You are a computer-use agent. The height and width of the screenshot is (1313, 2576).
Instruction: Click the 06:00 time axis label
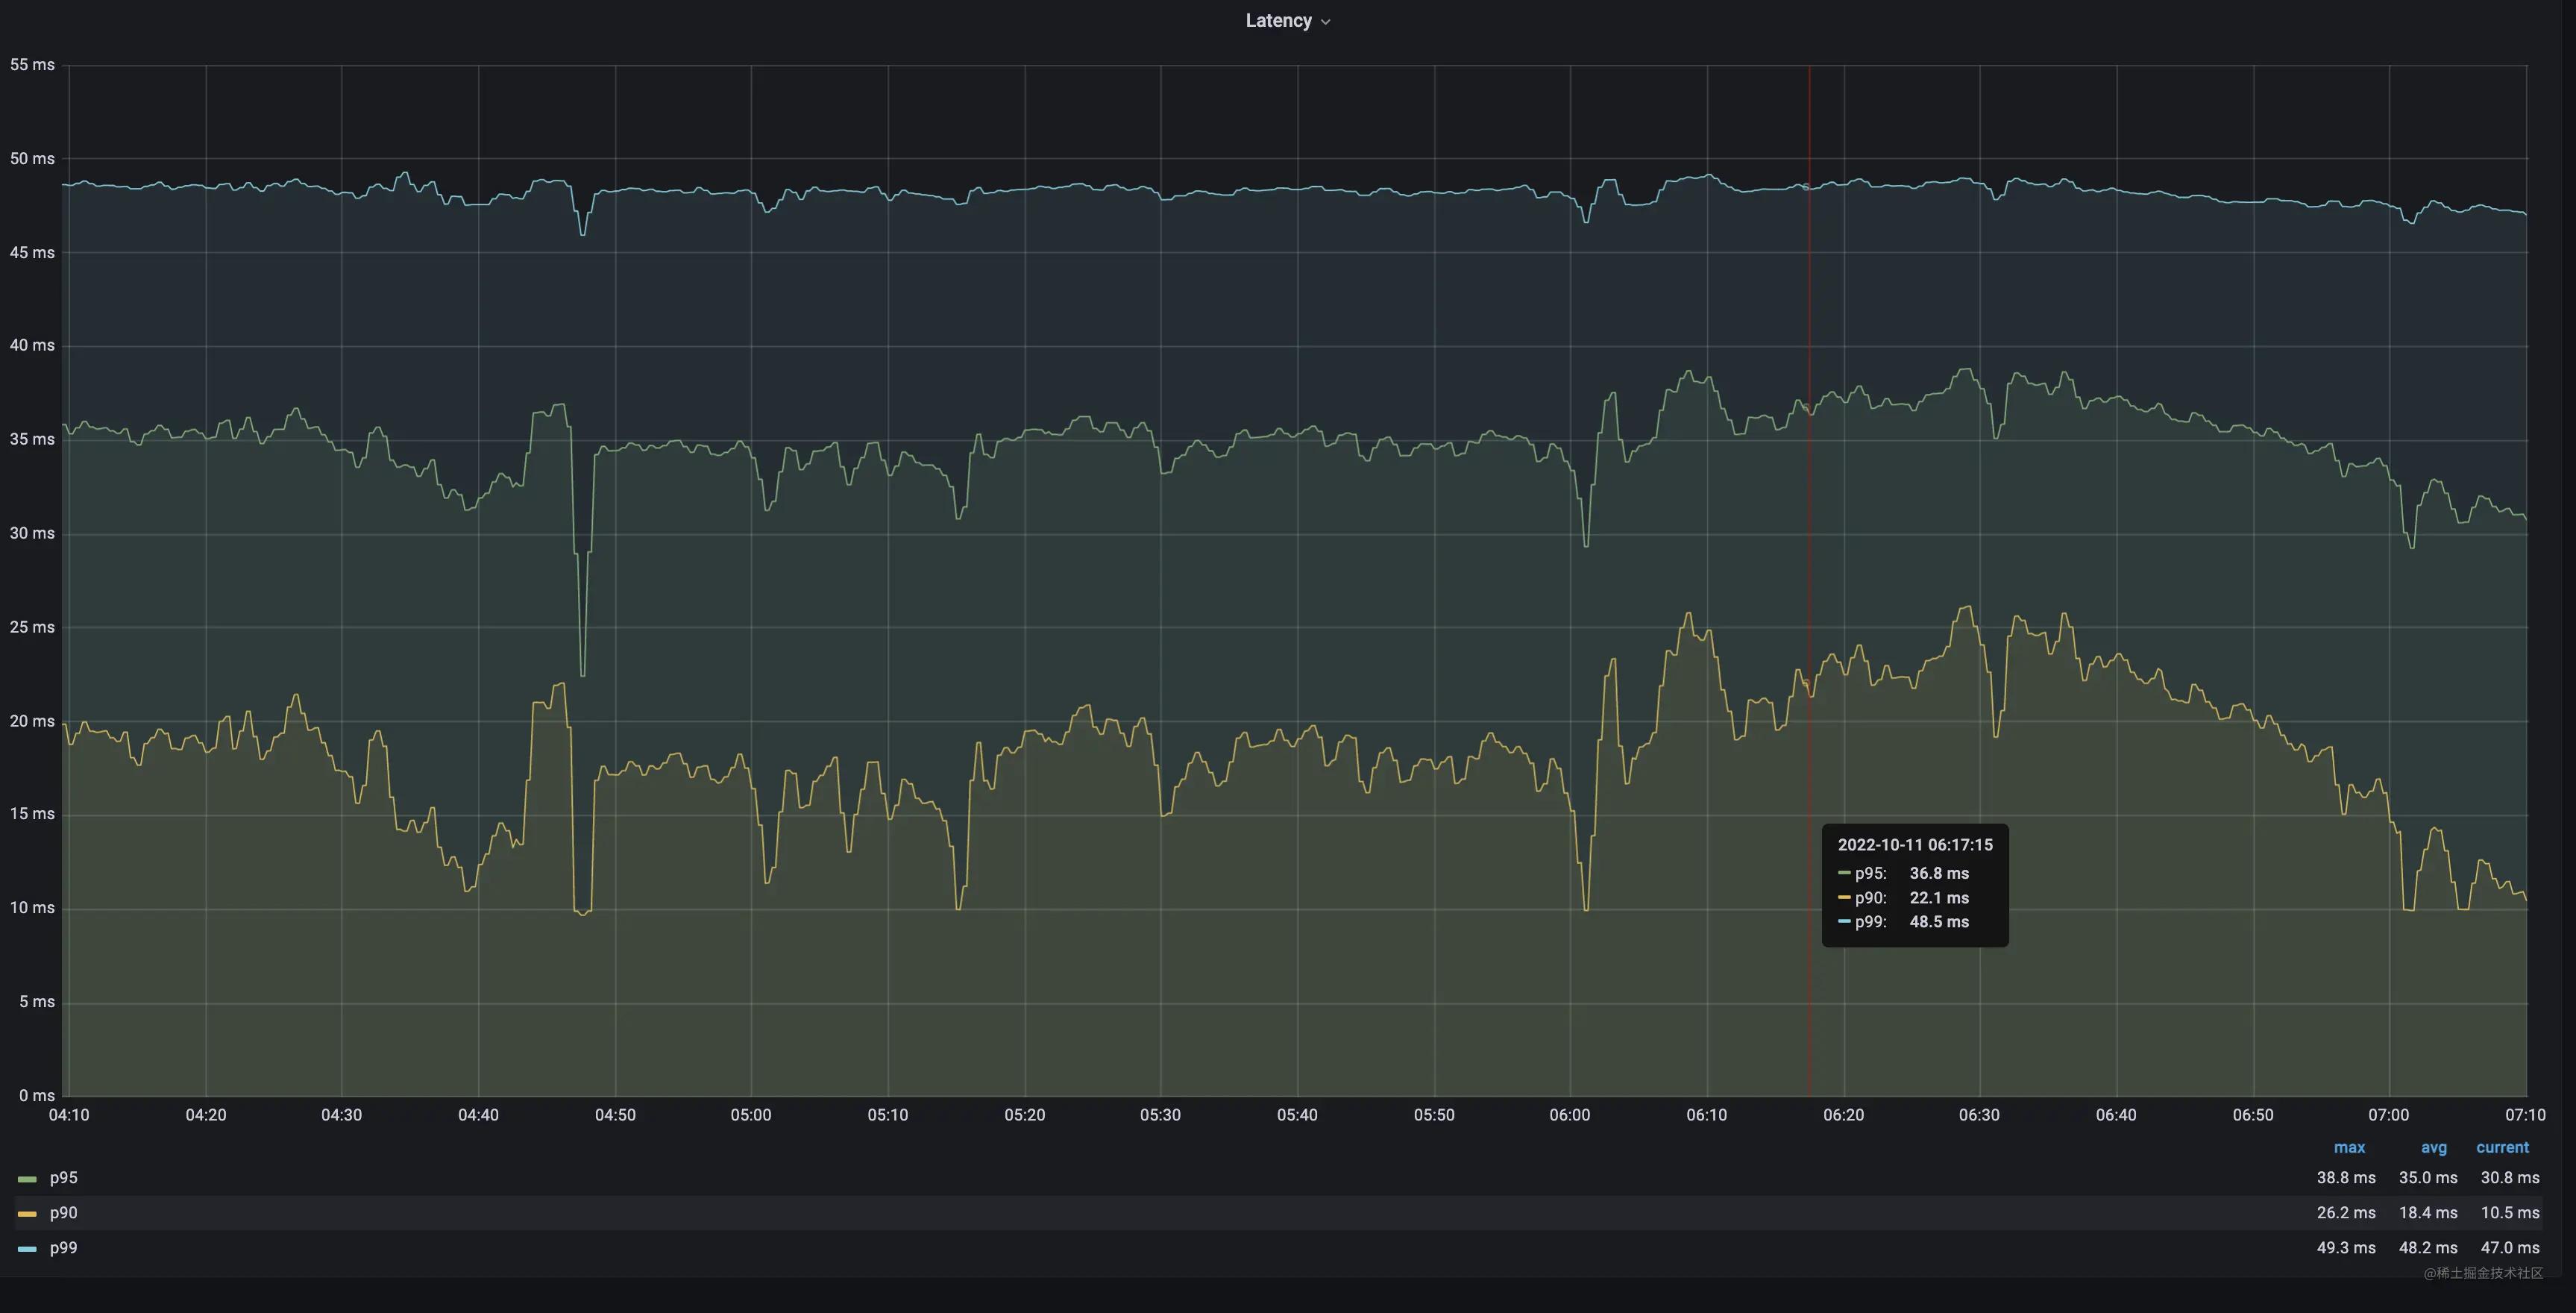click(x=1569, y=1115)
